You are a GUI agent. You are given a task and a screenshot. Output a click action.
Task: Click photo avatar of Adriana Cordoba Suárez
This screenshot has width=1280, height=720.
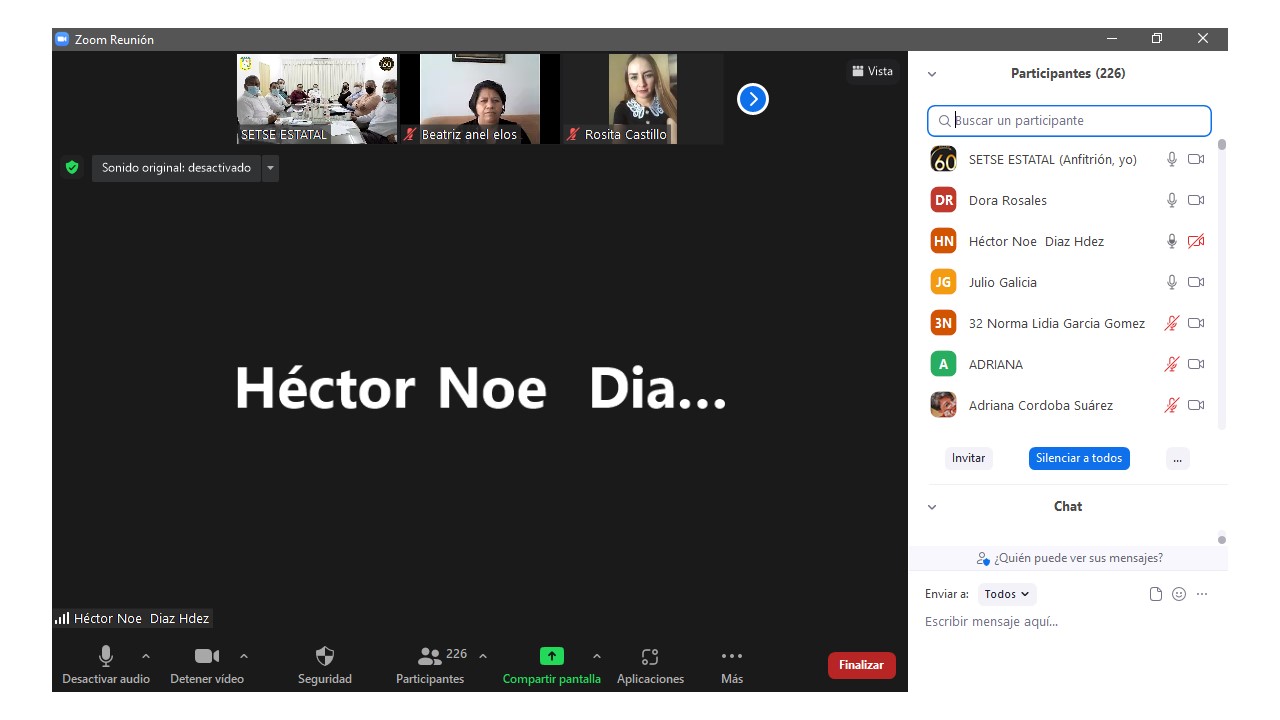[943, 405]
